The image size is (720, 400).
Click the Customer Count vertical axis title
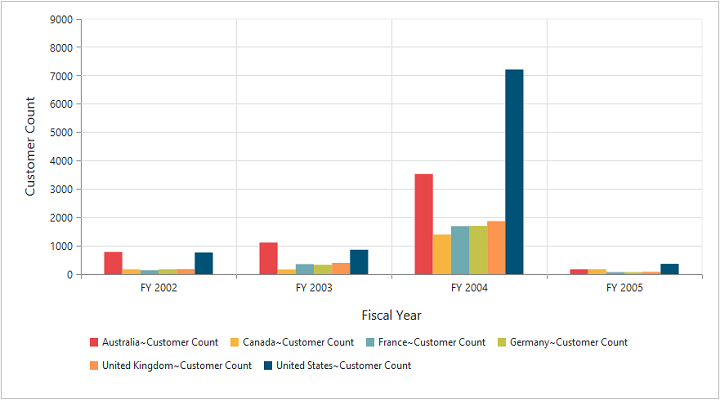(31, 146)
